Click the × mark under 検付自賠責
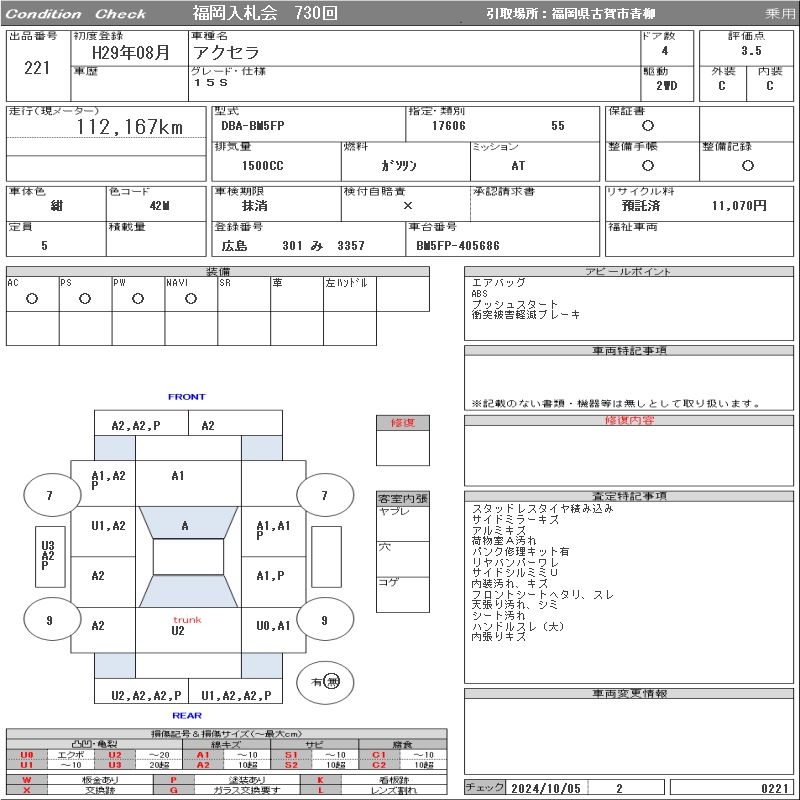The height and width of the screenshot is (800, 800). pos(407,205)
